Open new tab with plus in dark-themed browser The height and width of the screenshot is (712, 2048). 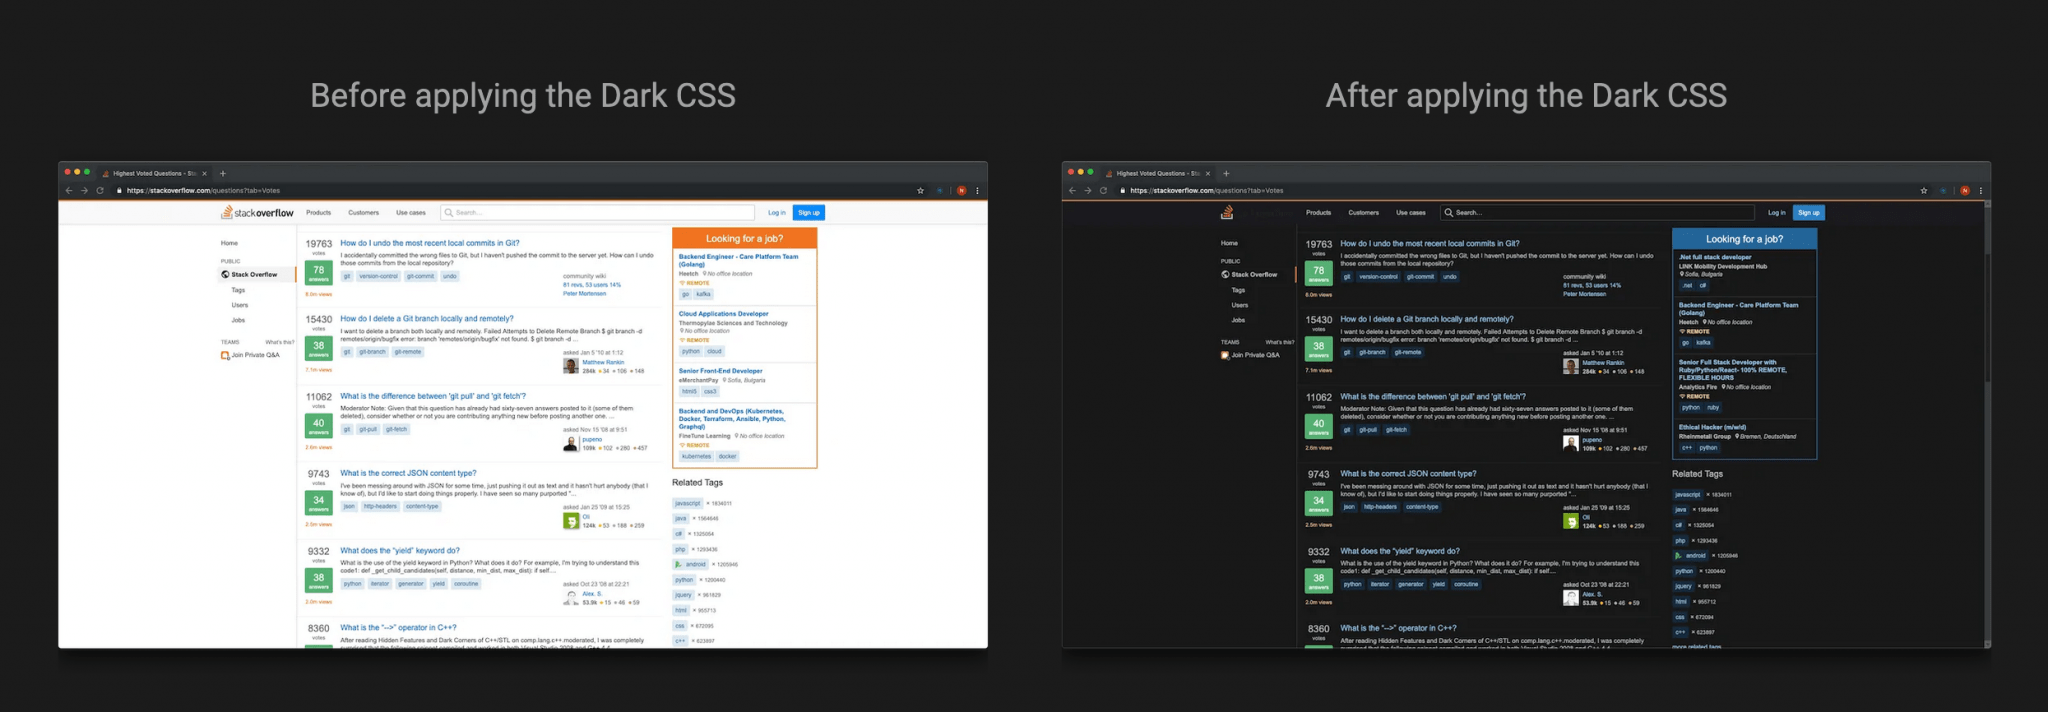[1226, 173]
